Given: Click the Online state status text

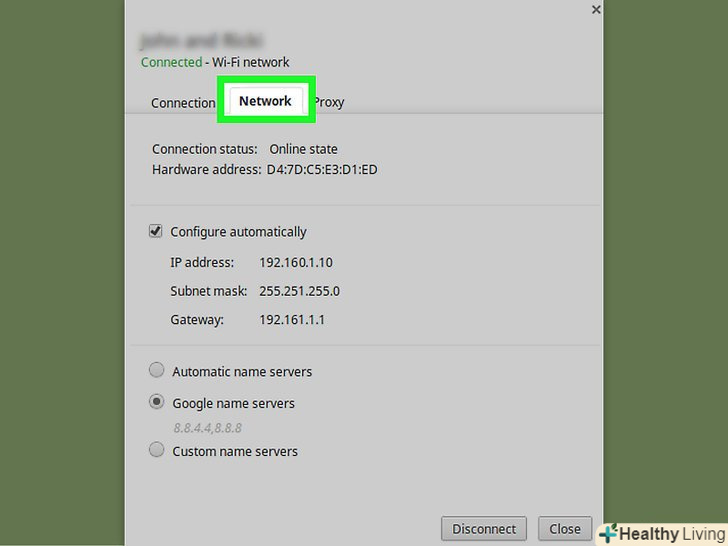Looking at the screenshot, I should (x=304, y=149).
